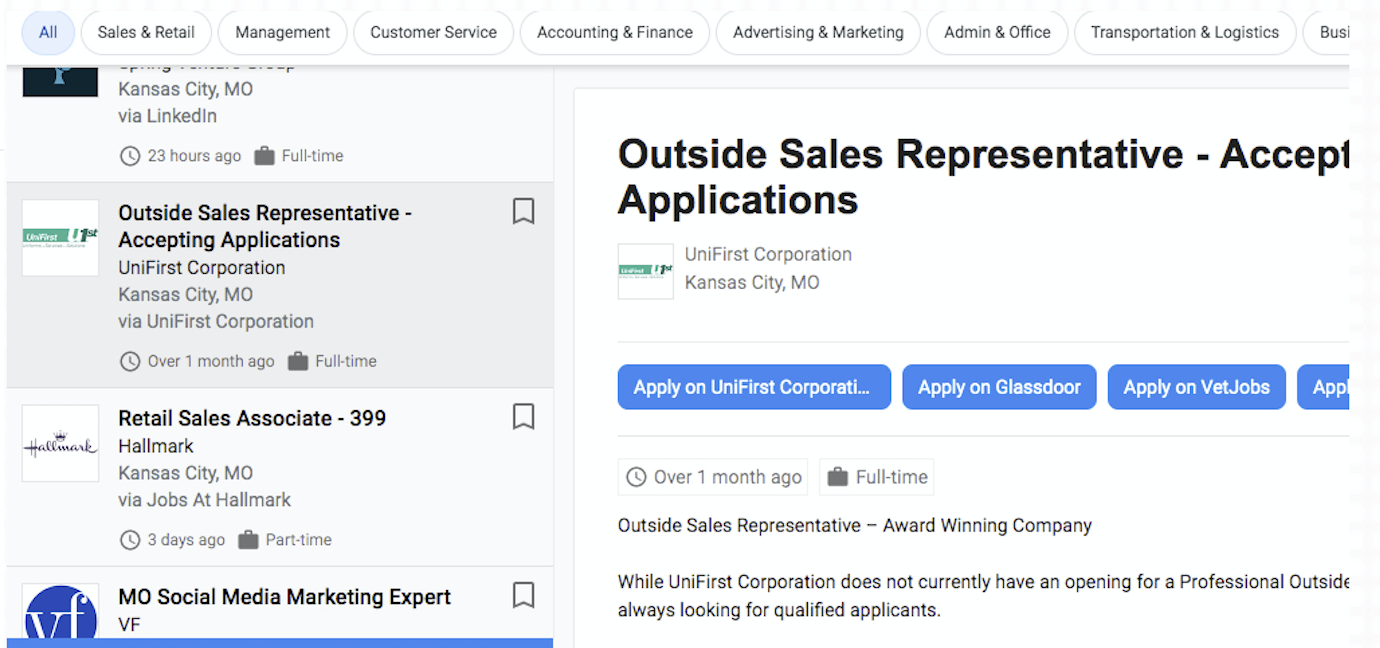Click the UniFirst logo in job list
Viewport: 1380px width, 648px height.
60,238
